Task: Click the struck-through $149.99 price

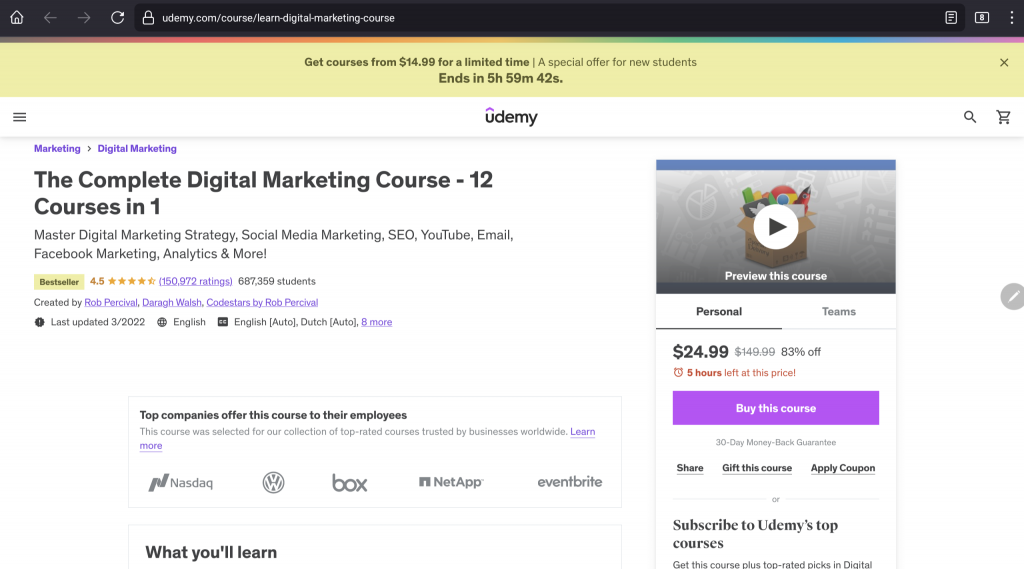Action: [754, 351]
